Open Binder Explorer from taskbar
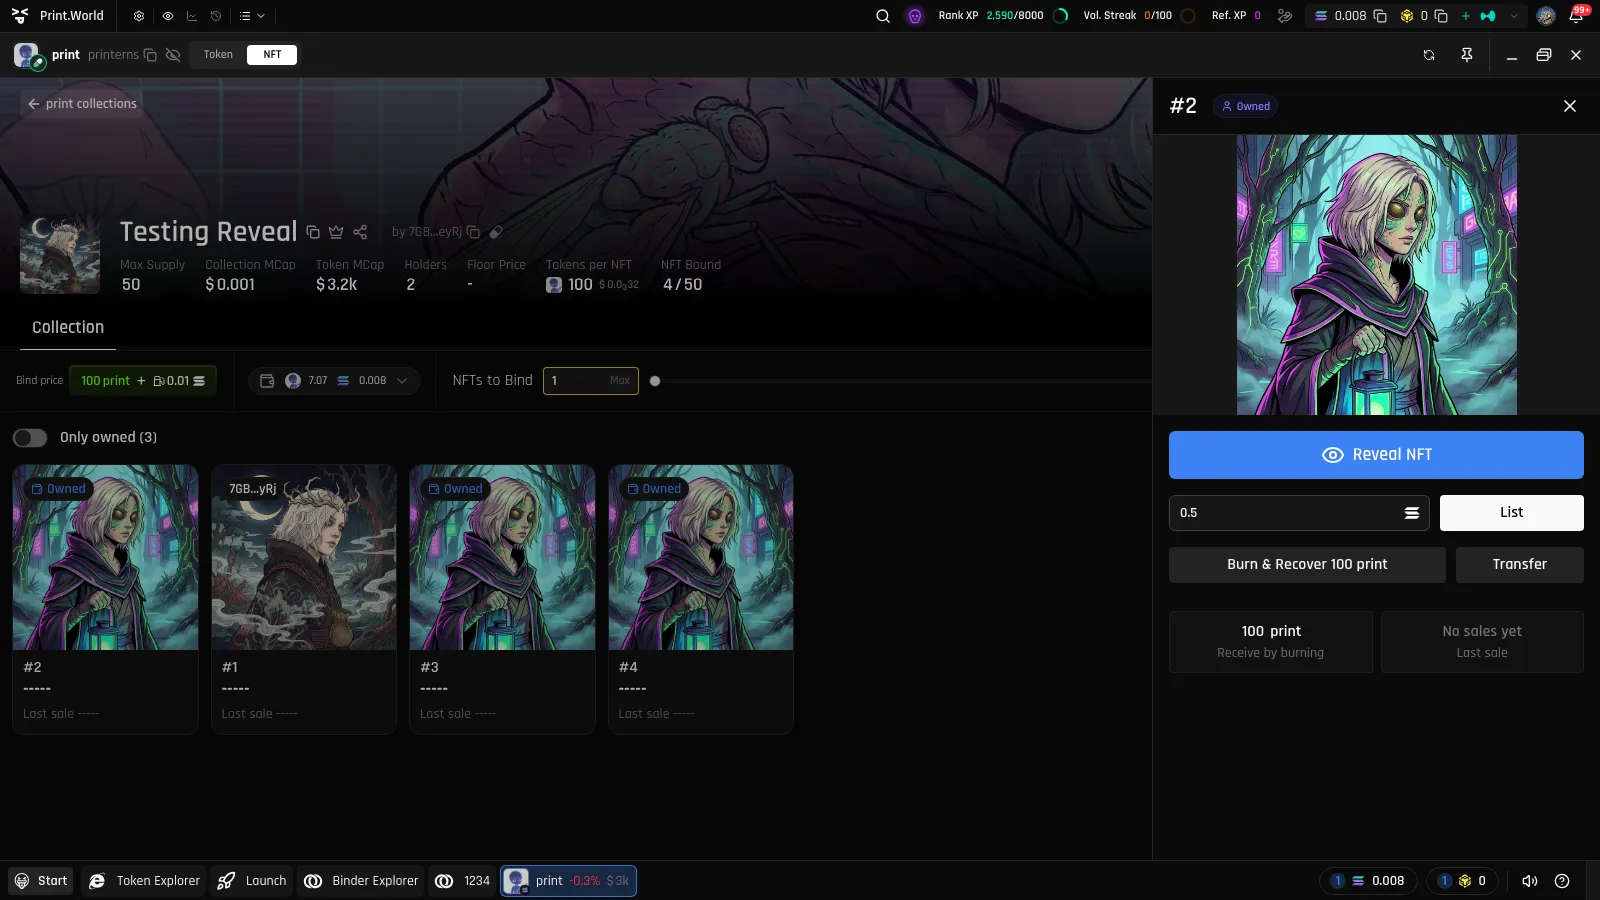Image resolution: width=1600 pixels, height=900 pixels. pyautogui.click(x=362, y=881)
